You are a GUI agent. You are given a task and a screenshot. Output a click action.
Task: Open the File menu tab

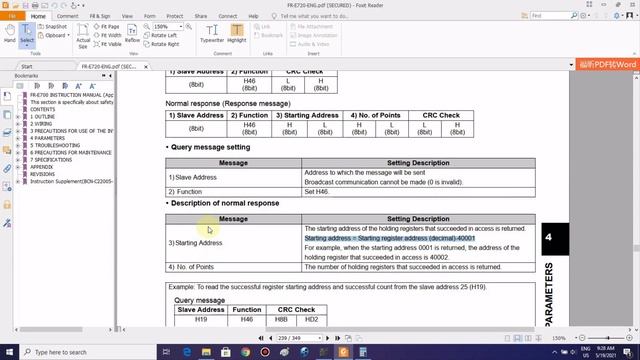coord(12,16)
